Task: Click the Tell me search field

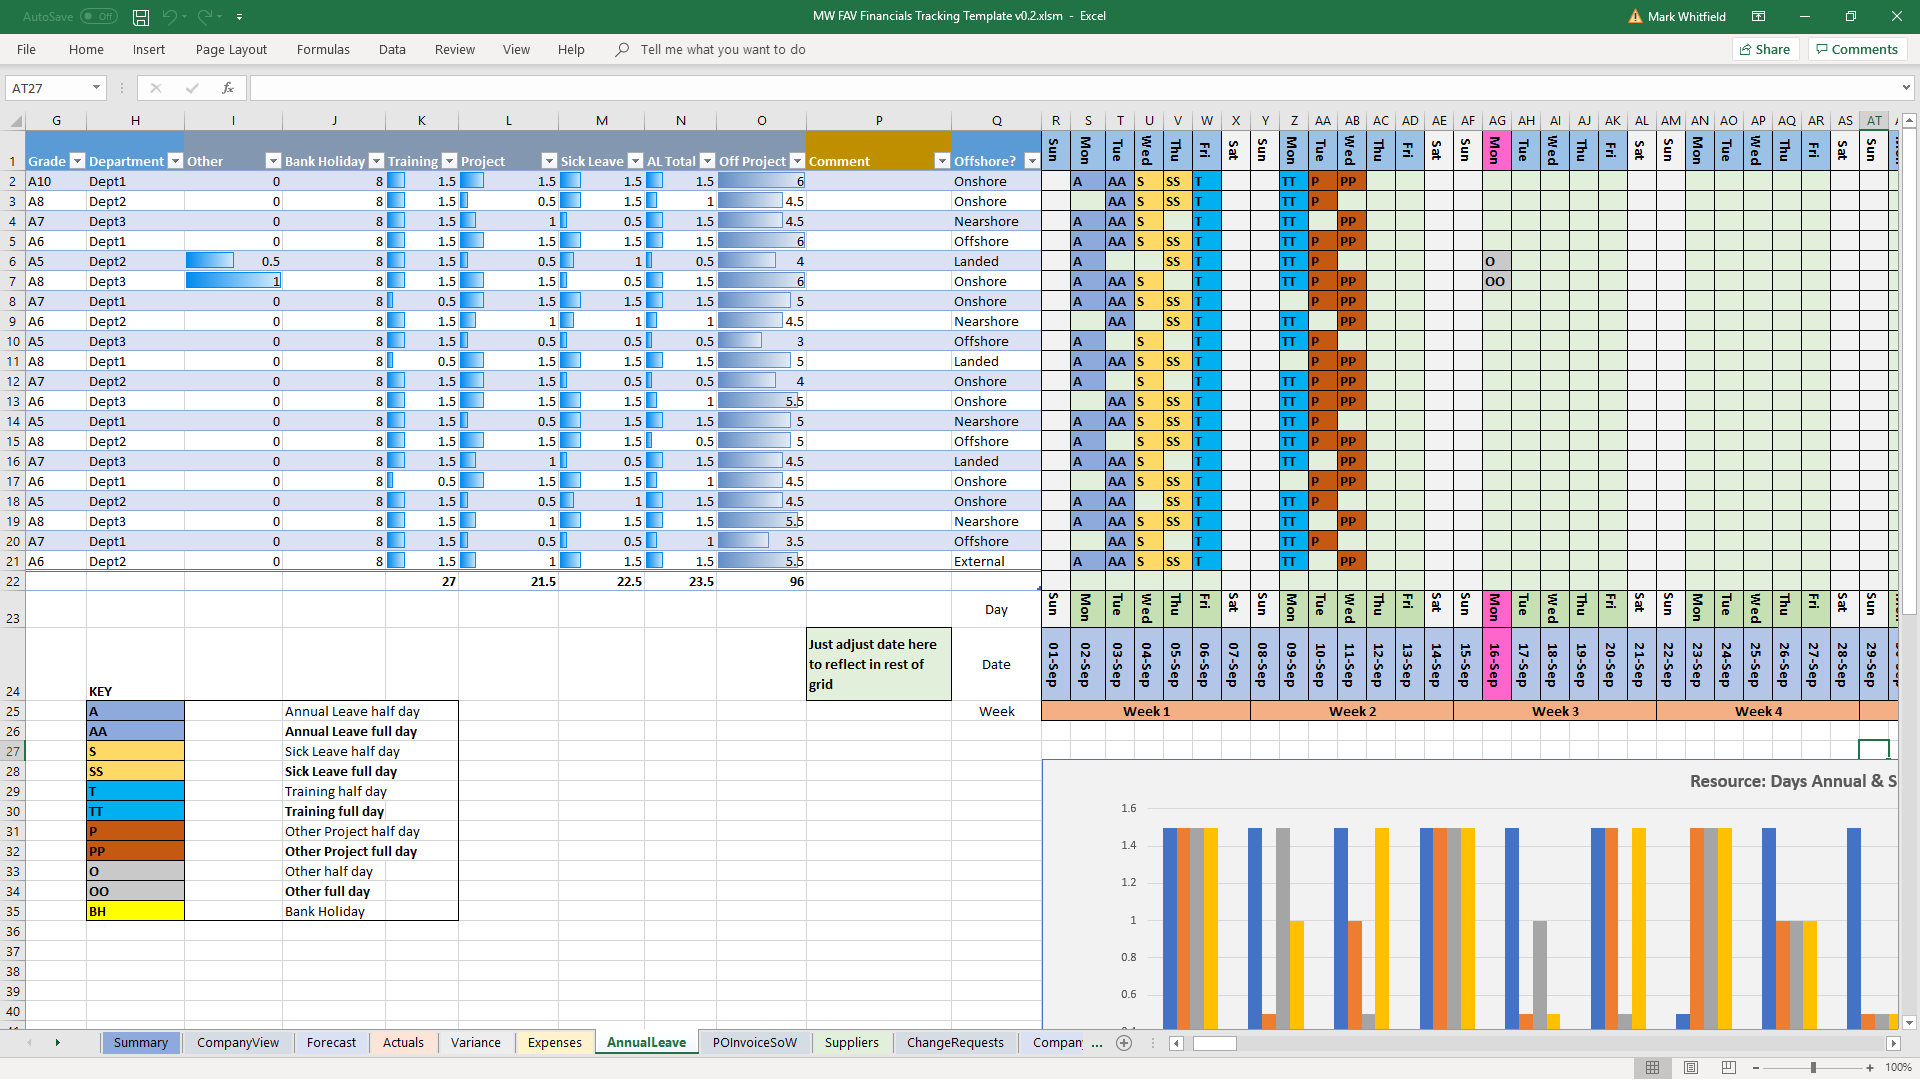Action: point(722,49)
